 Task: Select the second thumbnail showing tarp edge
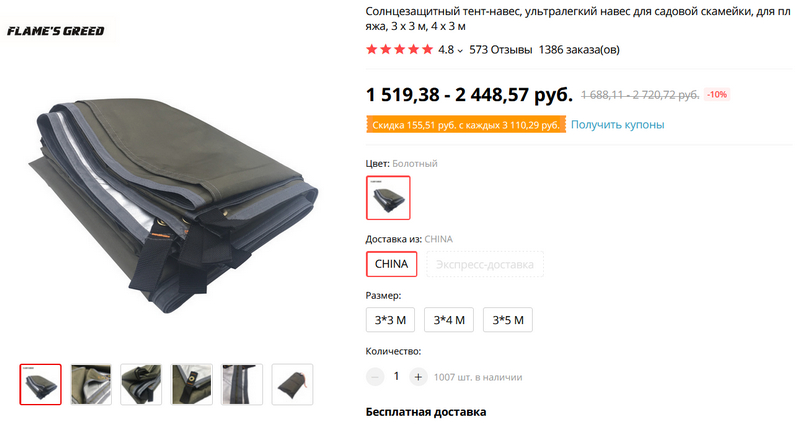(91, 384)
